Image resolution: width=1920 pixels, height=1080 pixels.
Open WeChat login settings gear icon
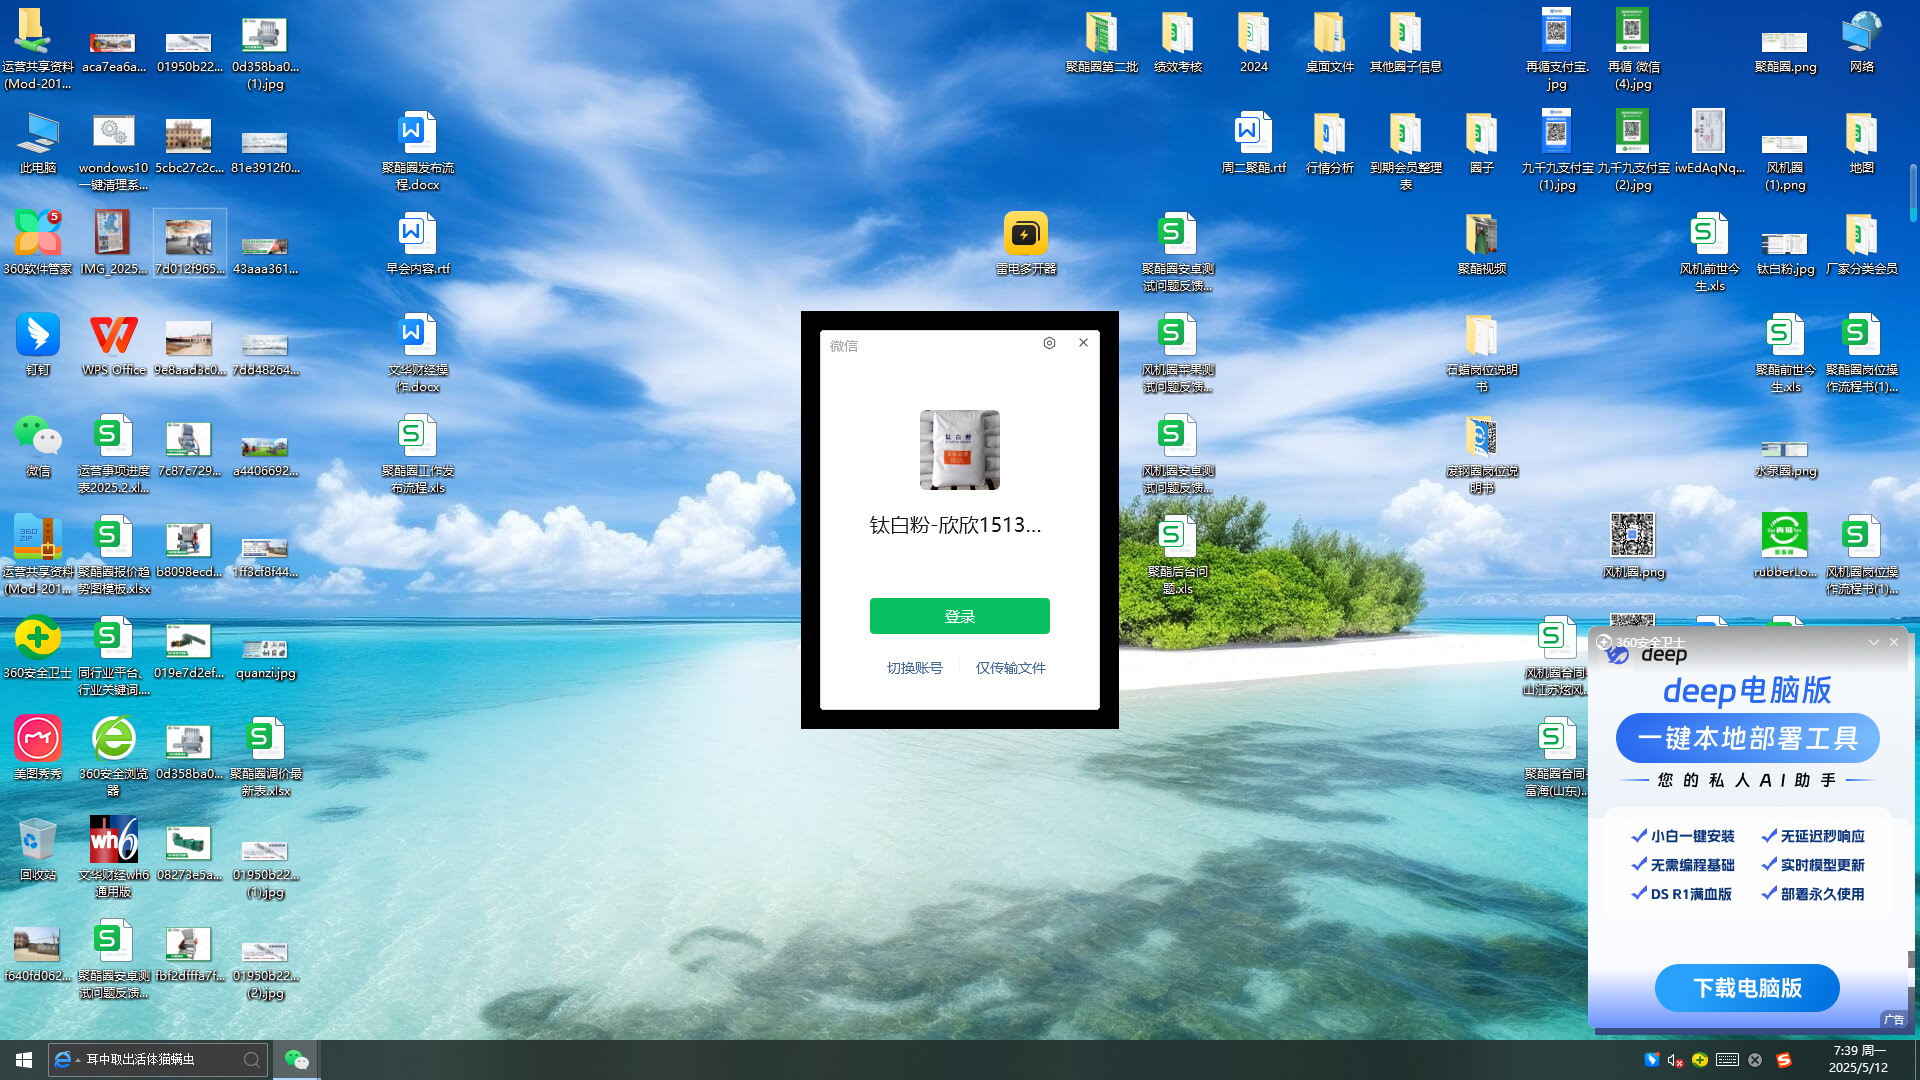tap(1049, 343)
